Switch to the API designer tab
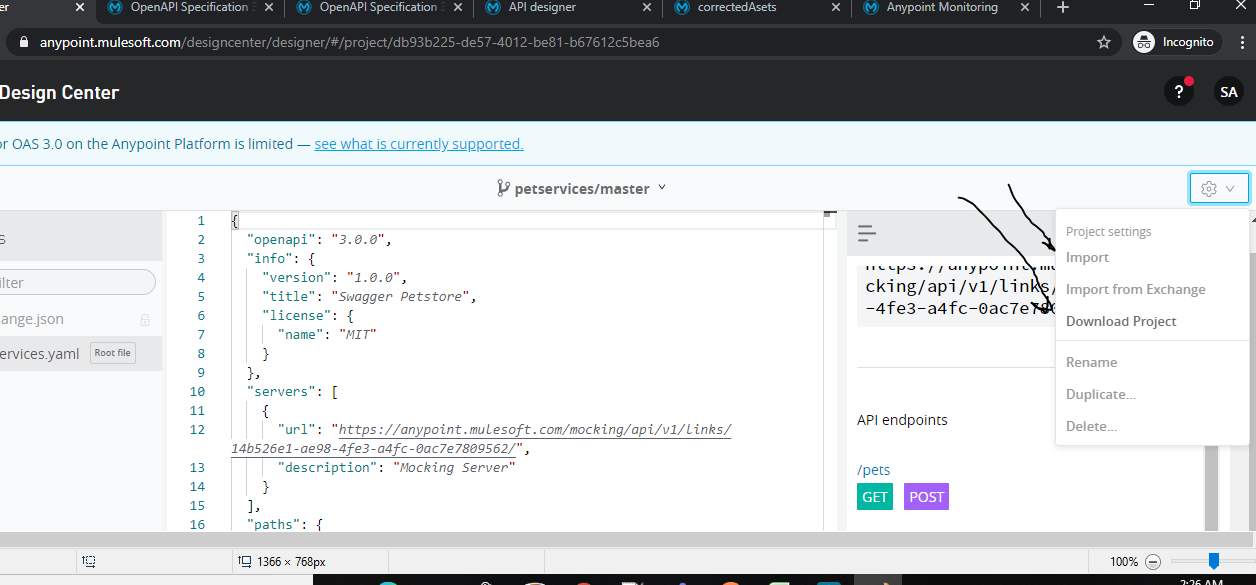This screenshot has height=585, width=1256. coord(541,8)
